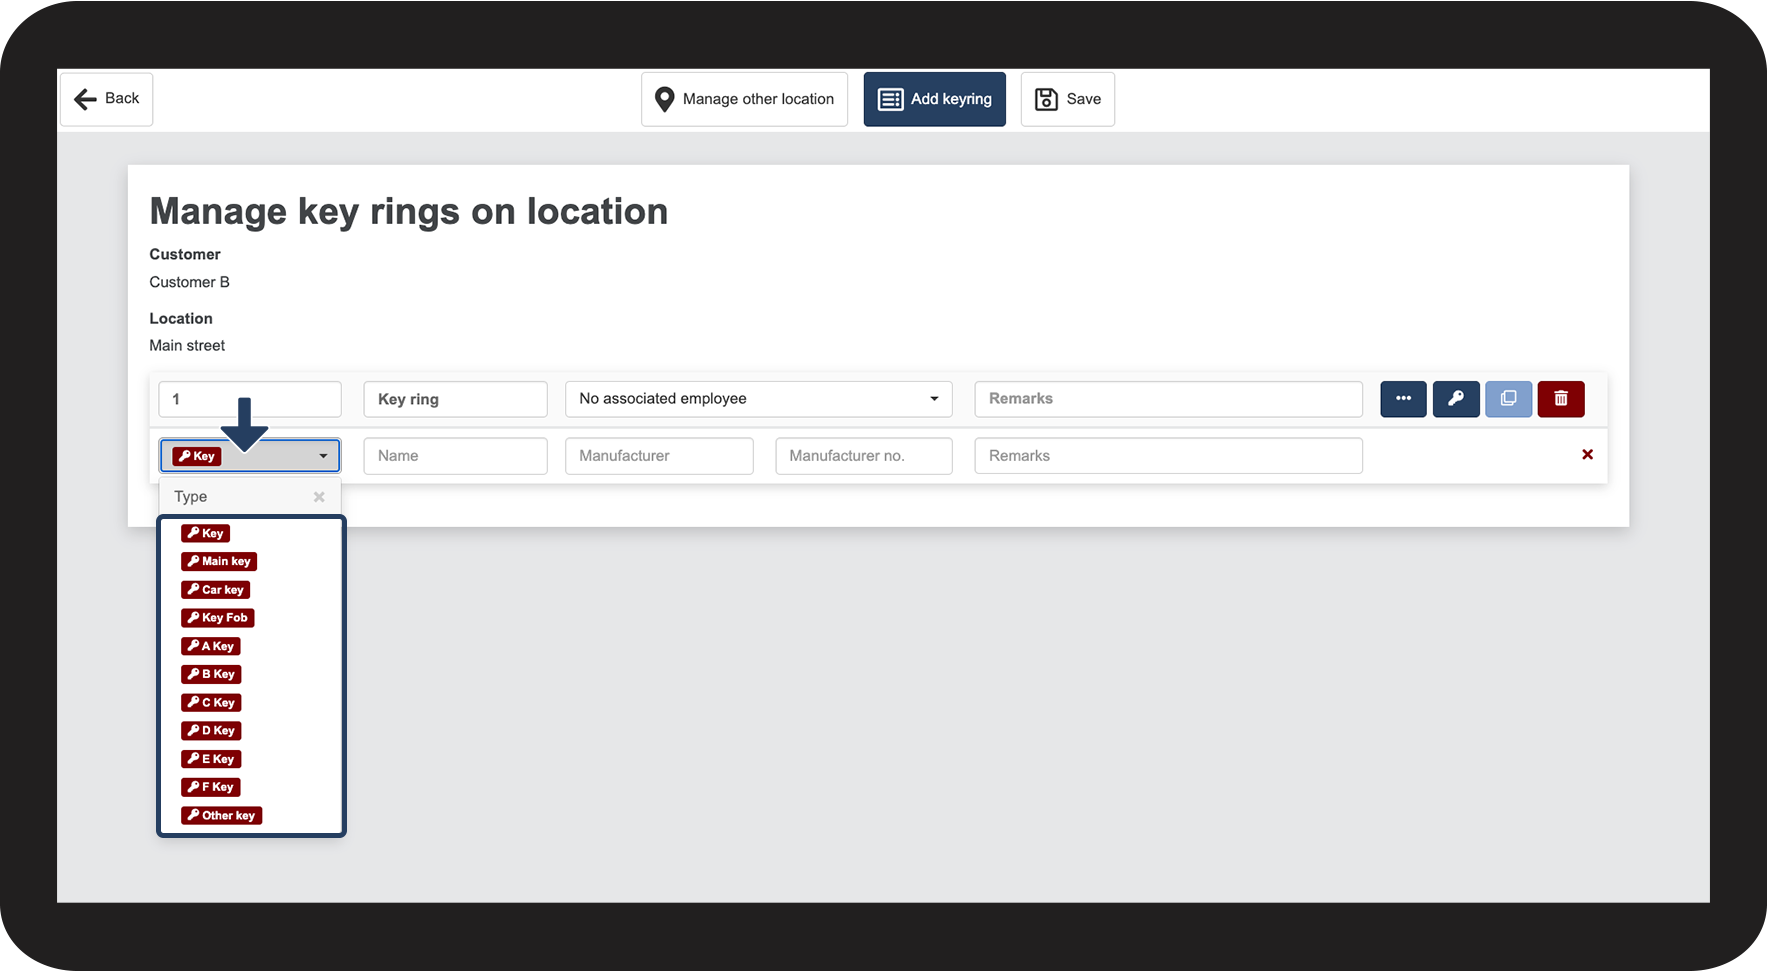Viewport: 1767px width, 971px height.
Task: Click the ellipsis more-options icon button
Action: 1403,399
